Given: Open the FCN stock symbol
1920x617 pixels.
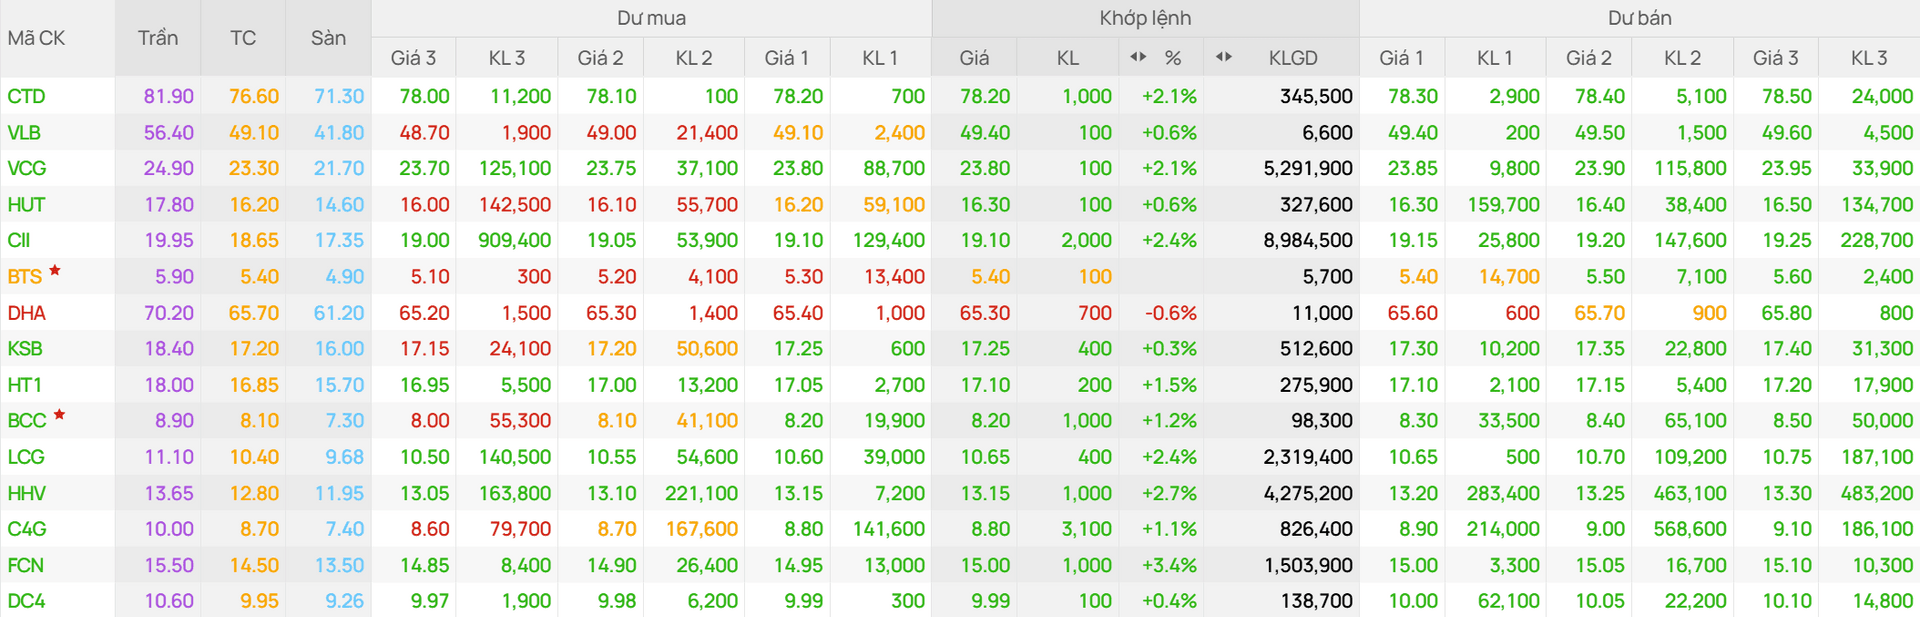Looking at the screenshot, I should (x=25, y=565).
